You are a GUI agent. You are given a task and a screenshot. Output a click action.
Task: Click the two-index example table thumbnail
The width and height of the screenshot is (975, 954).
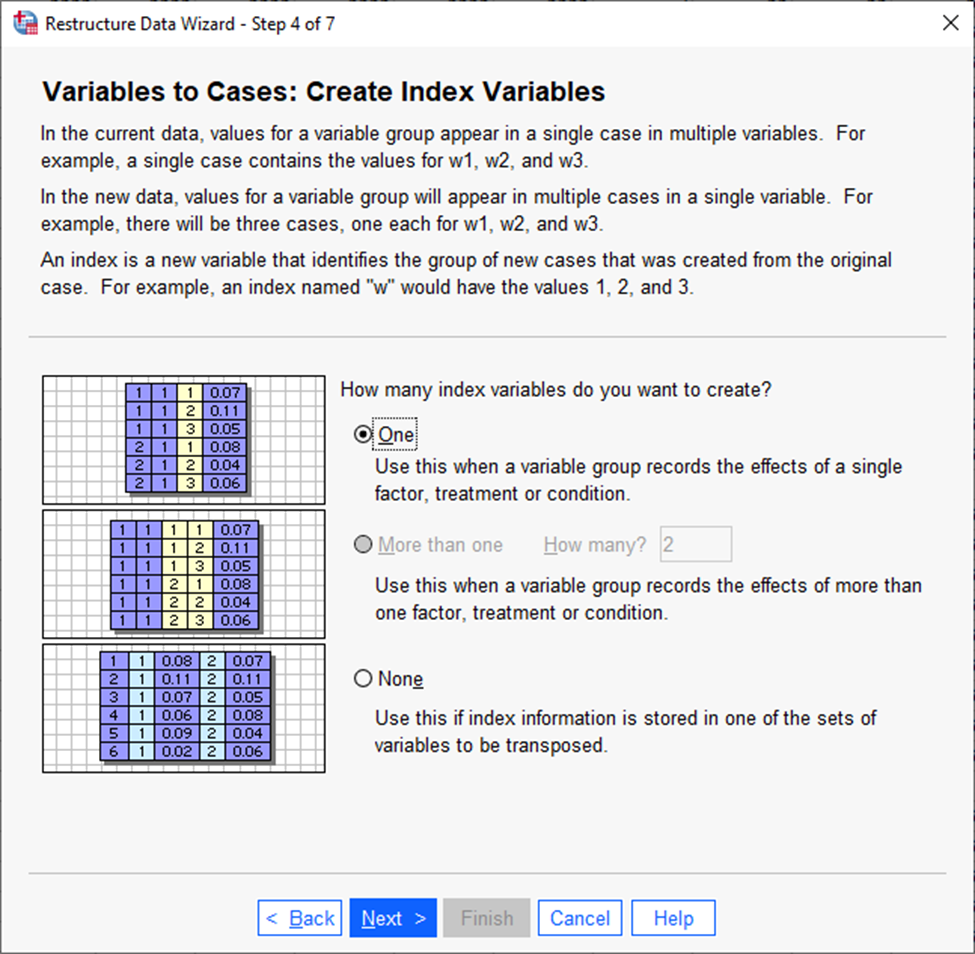click(183, 574)
